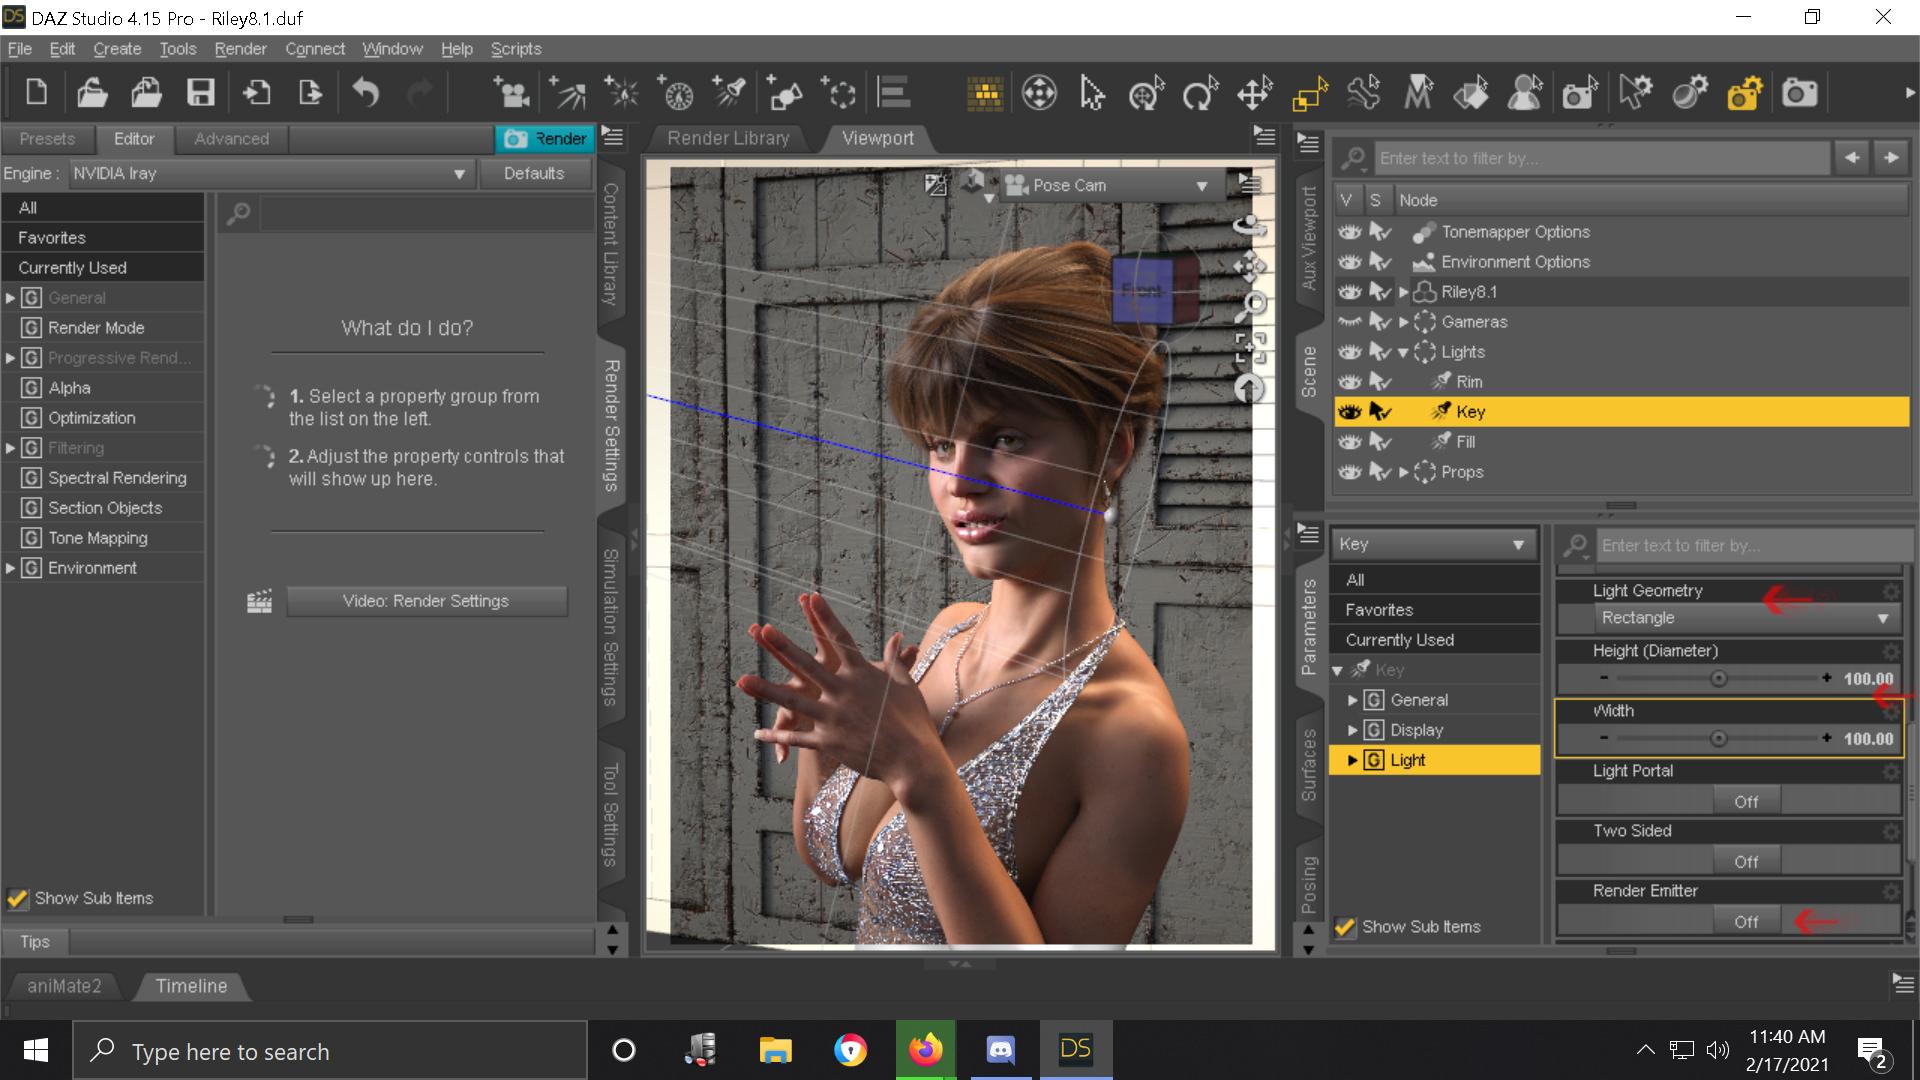Viewport: 1920px width, 1080px height.
Task: Click the Frame view magnifier icon in viewport
Action: coord(1250,305)
